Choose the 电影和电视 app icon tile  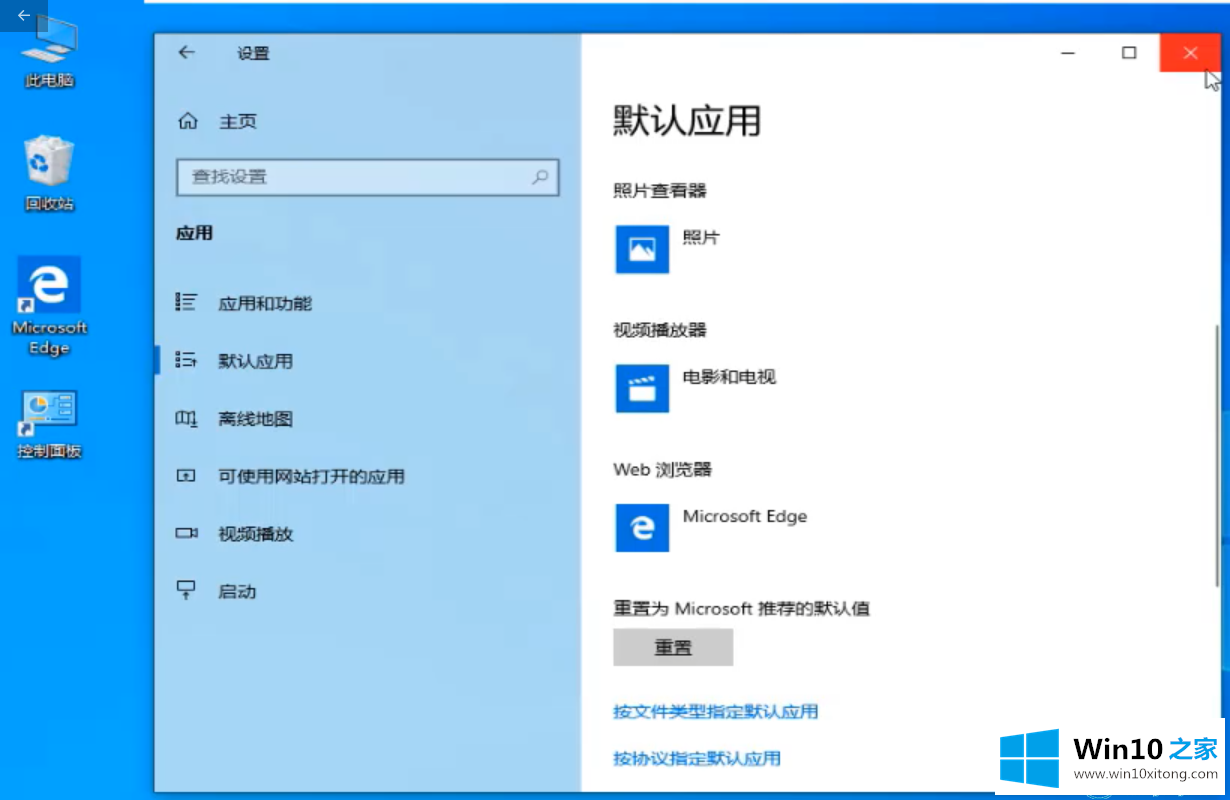642,387
